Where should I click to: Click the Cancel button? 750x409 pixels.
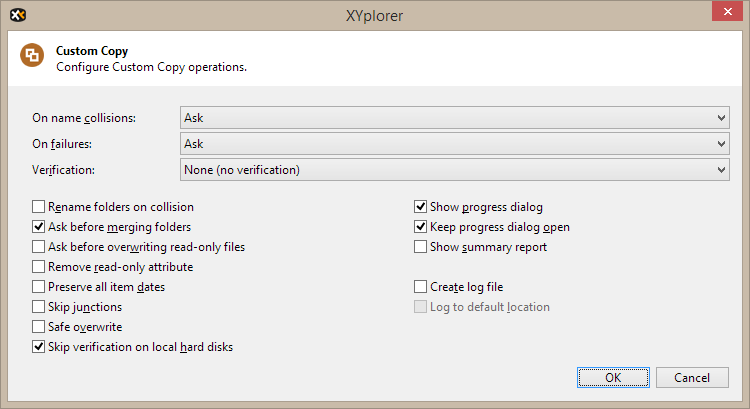[x=692, y=377]
